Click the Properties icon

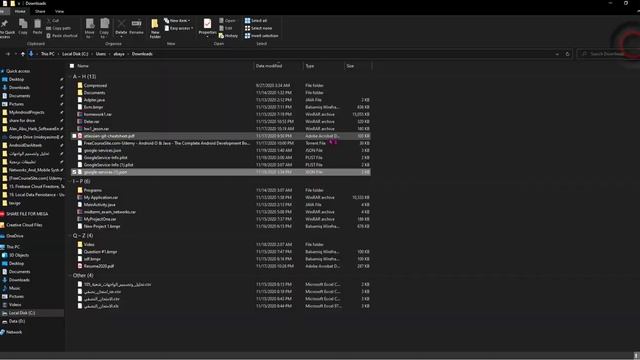[207, 24]
